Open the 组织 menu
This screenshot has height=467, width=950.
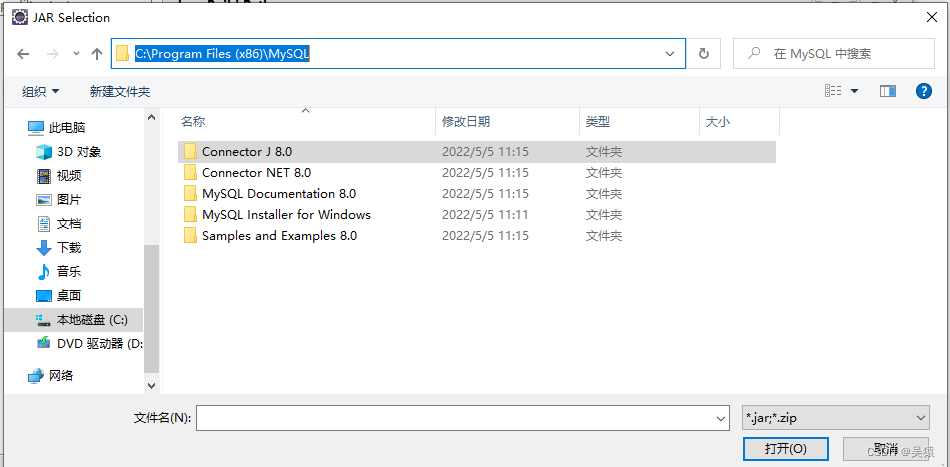point(41,91)
